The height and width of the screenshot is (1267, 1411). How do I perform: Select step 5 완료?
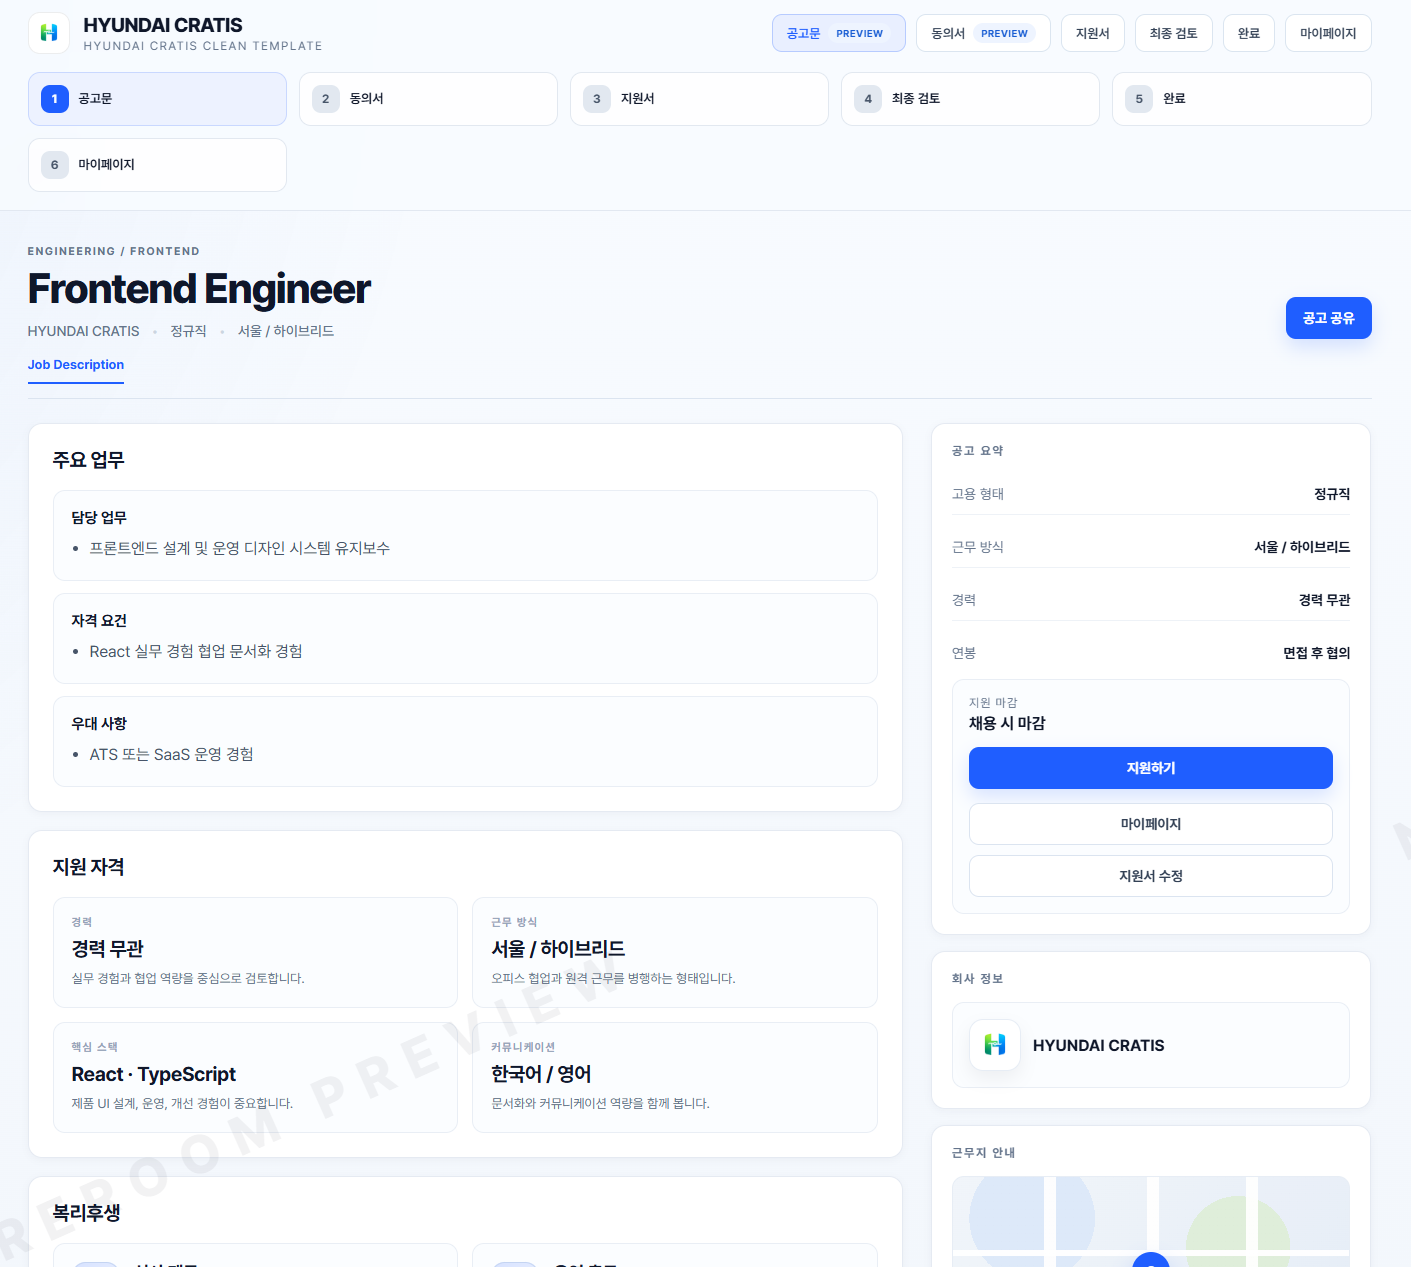1241,99
